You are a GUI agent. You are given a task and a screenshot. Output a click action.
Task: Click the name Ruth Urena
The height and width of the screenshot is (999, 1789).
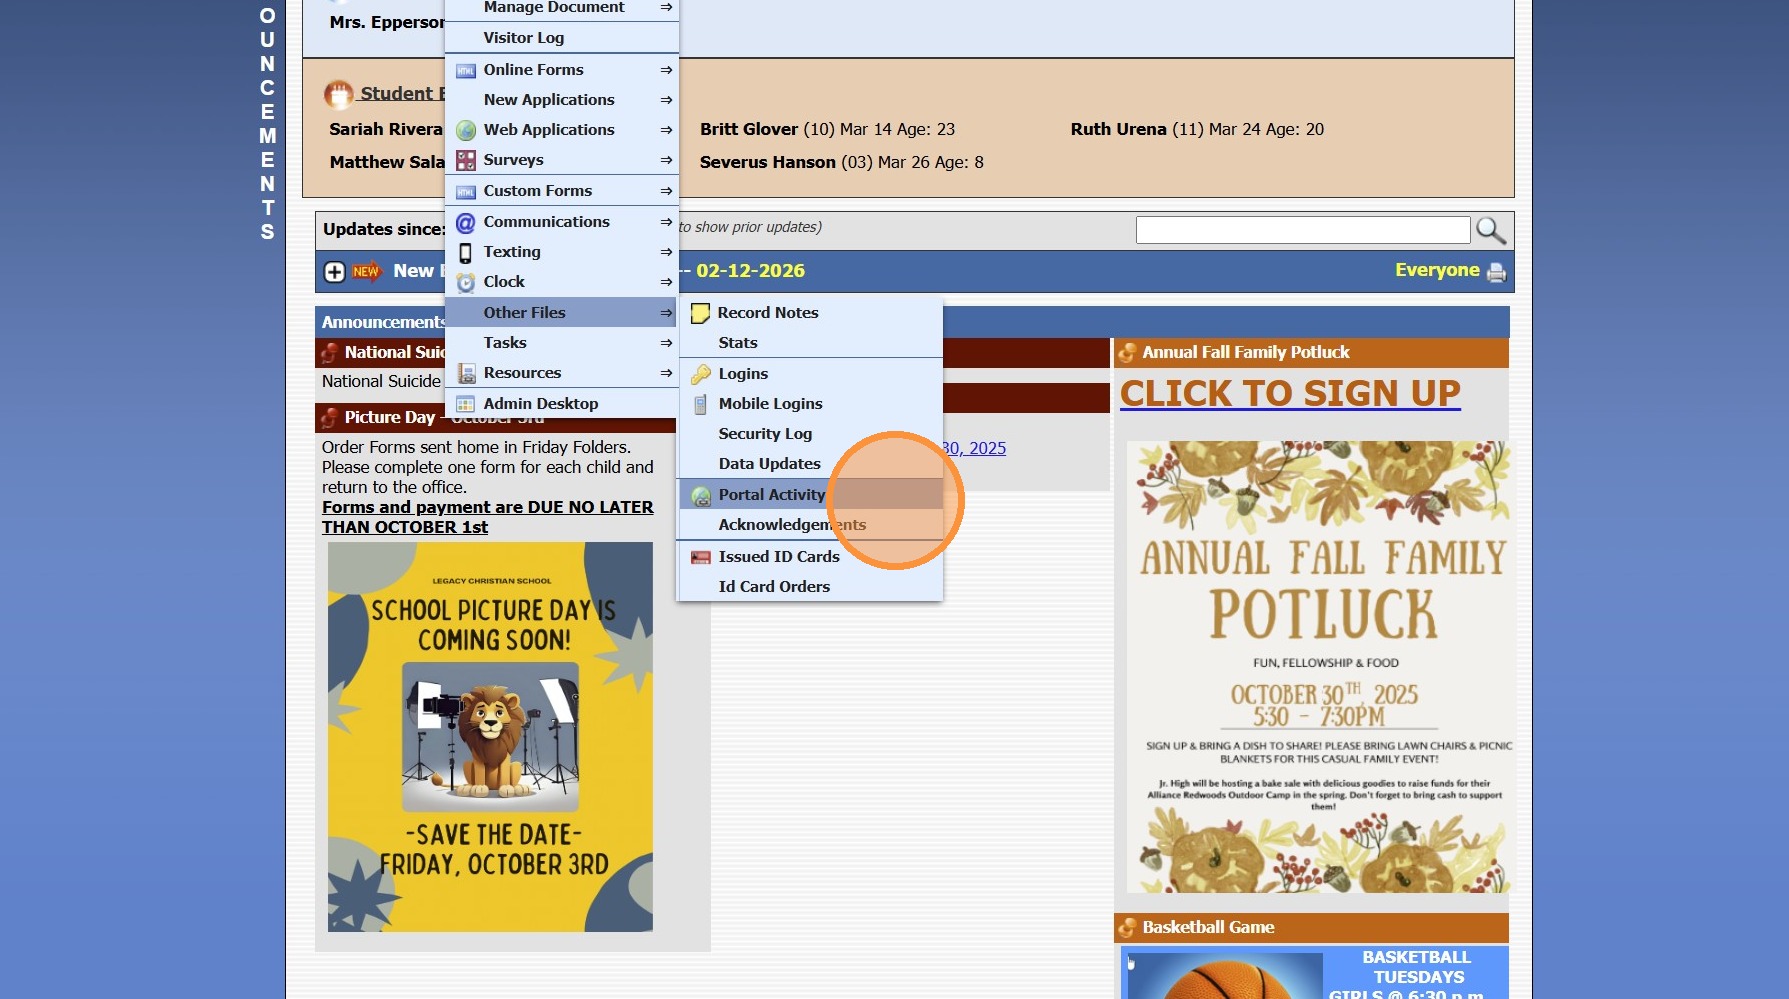pos(1118,129)
